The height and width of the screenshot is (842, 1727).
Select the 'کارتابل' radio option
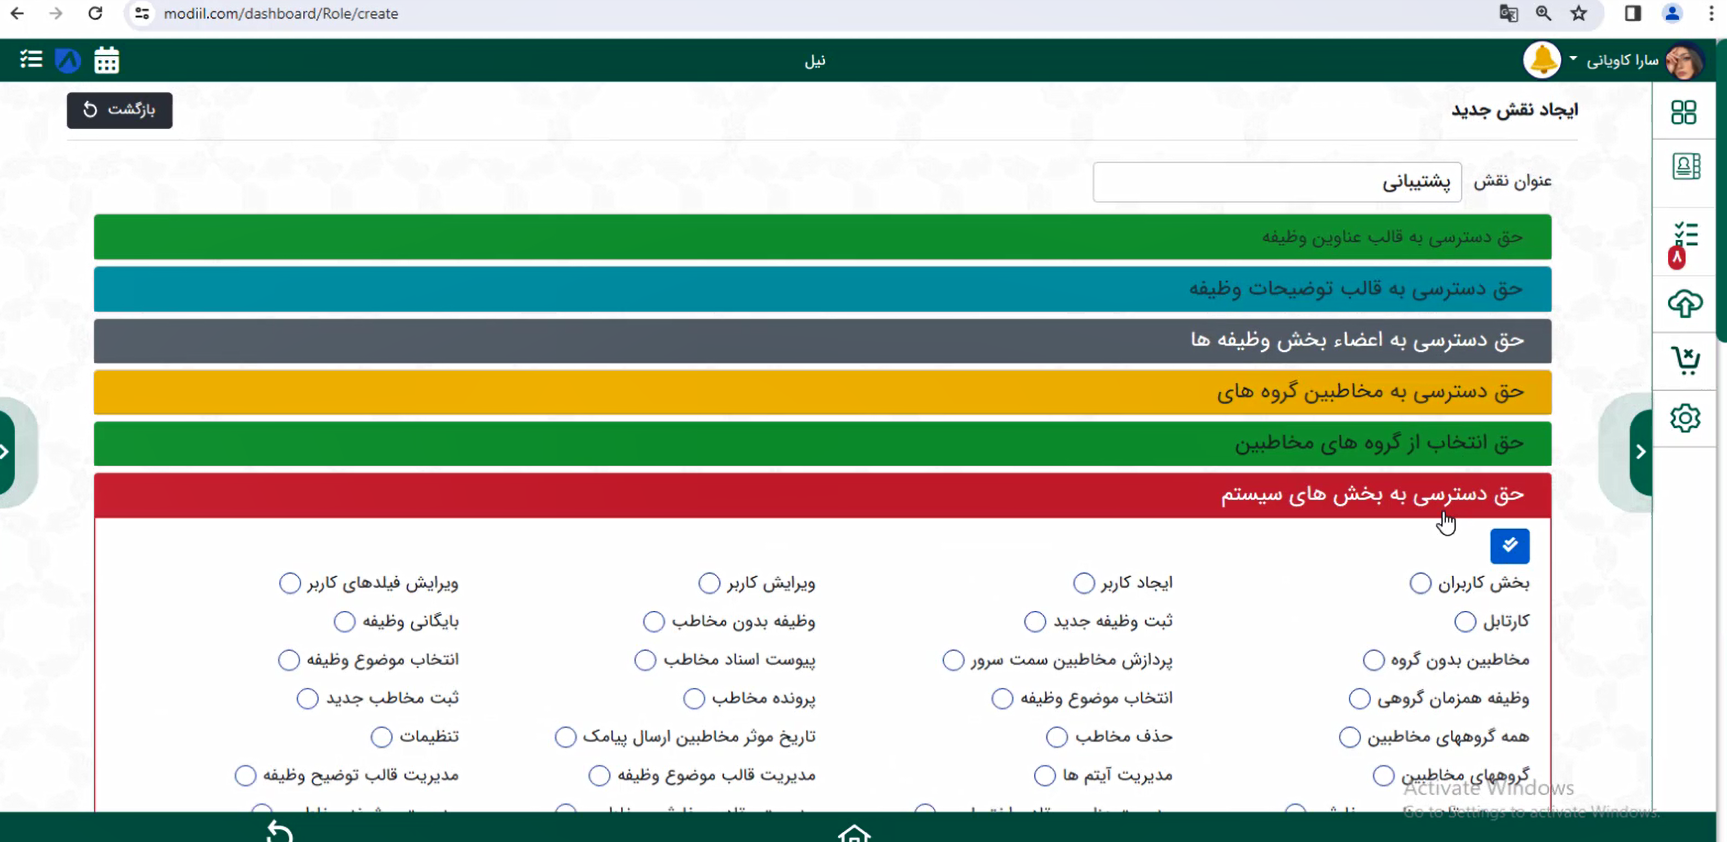(x=1465, y=622)
